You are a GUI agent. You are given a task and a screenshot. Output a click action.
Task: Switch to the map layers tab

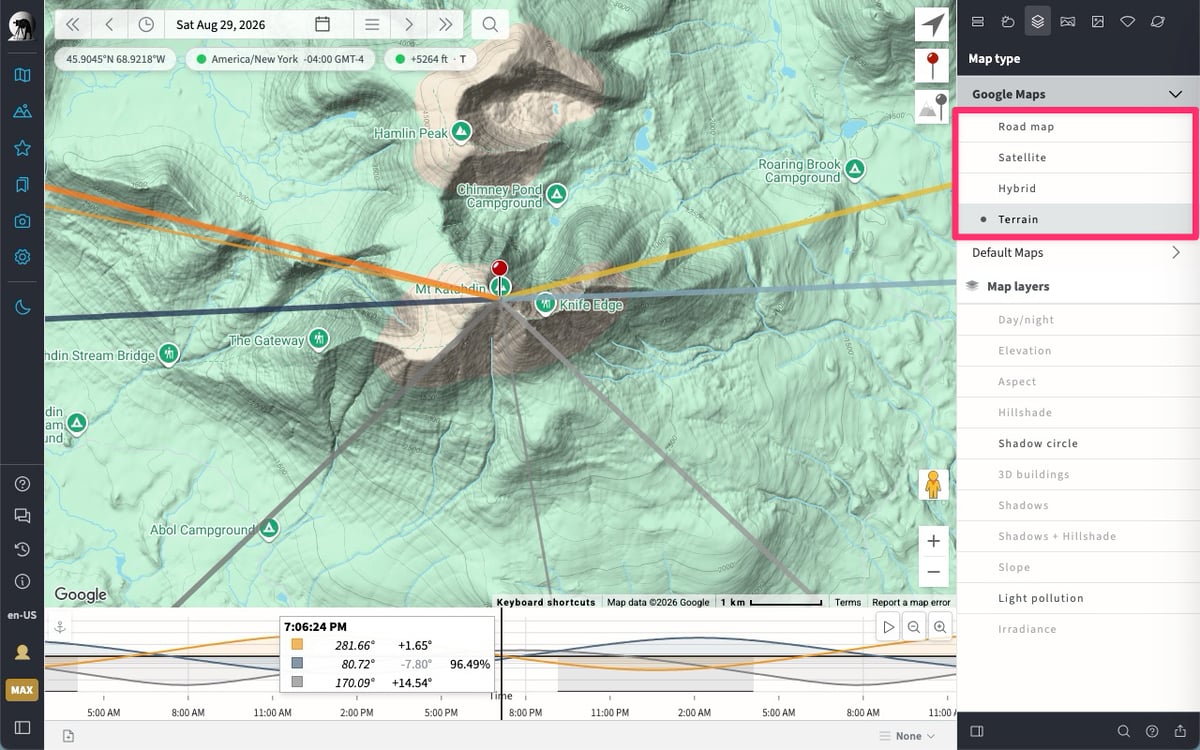coord(1038,21)
